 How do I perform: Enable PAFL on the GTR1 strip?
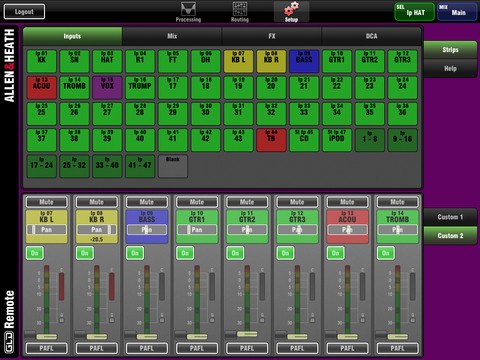coord(197,348)
